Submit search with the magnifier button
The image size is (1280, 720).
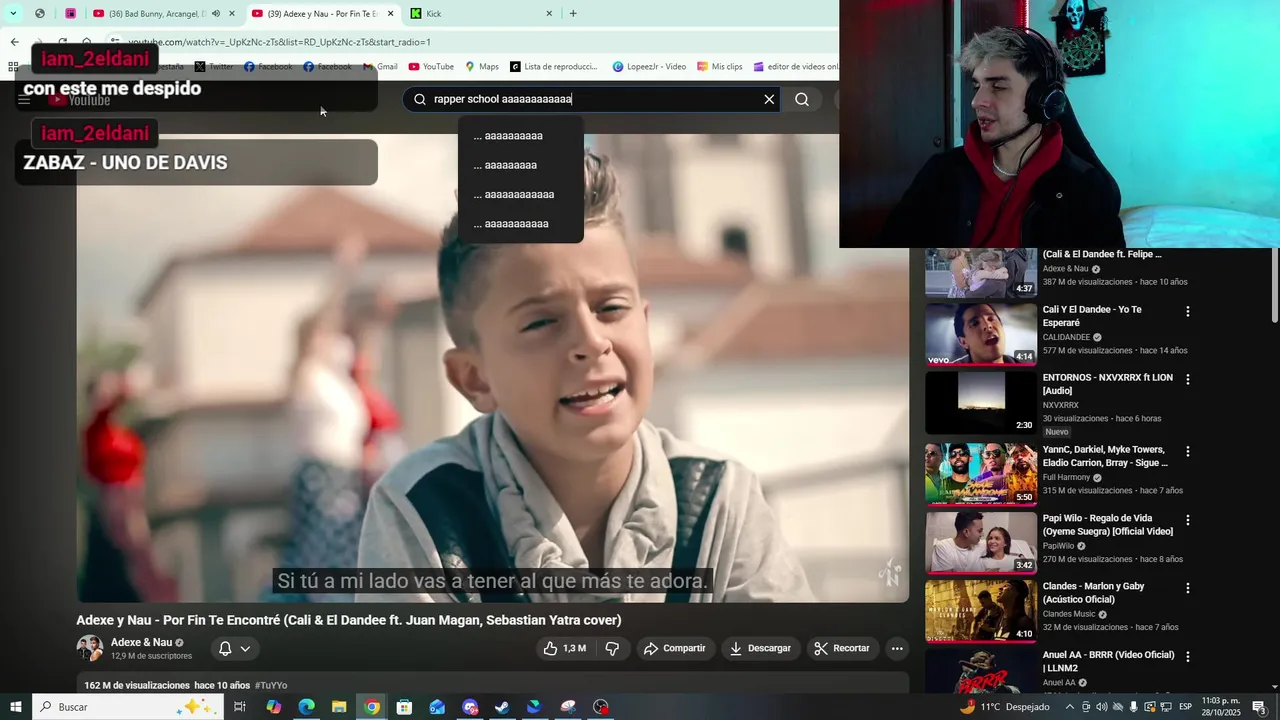[x=802, y=99]
